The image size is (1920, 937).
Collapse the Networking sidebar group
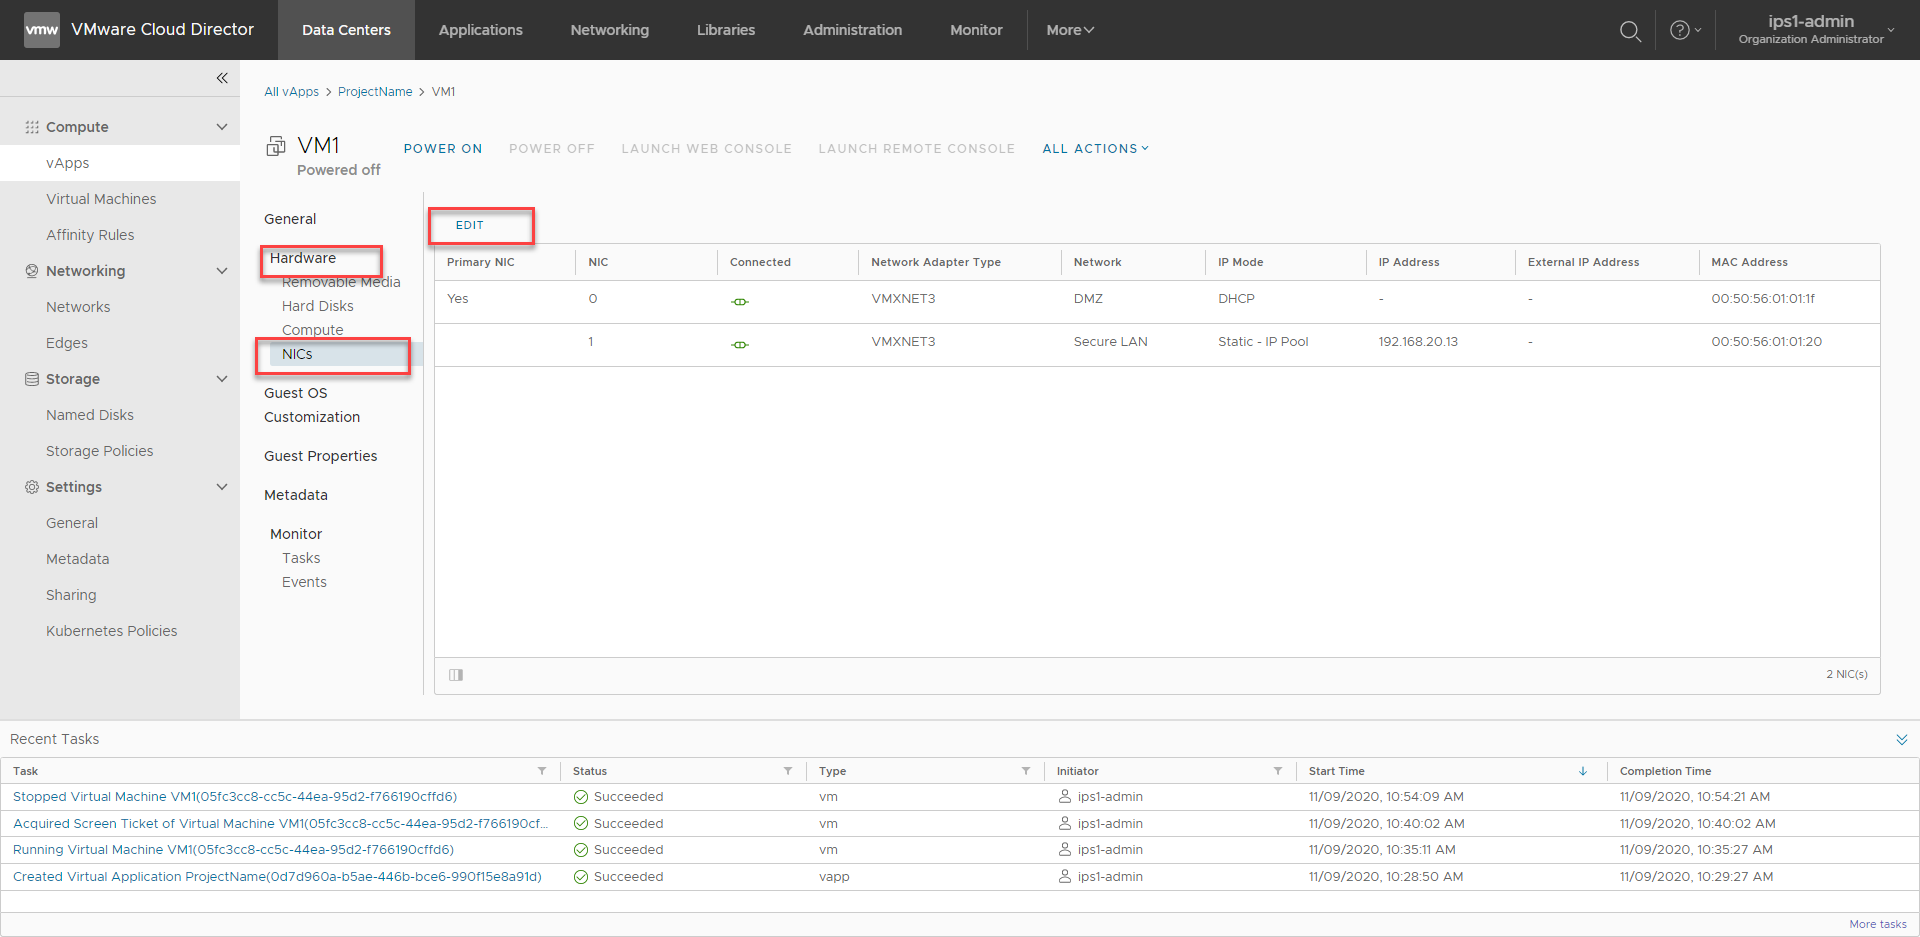[222, 271]
